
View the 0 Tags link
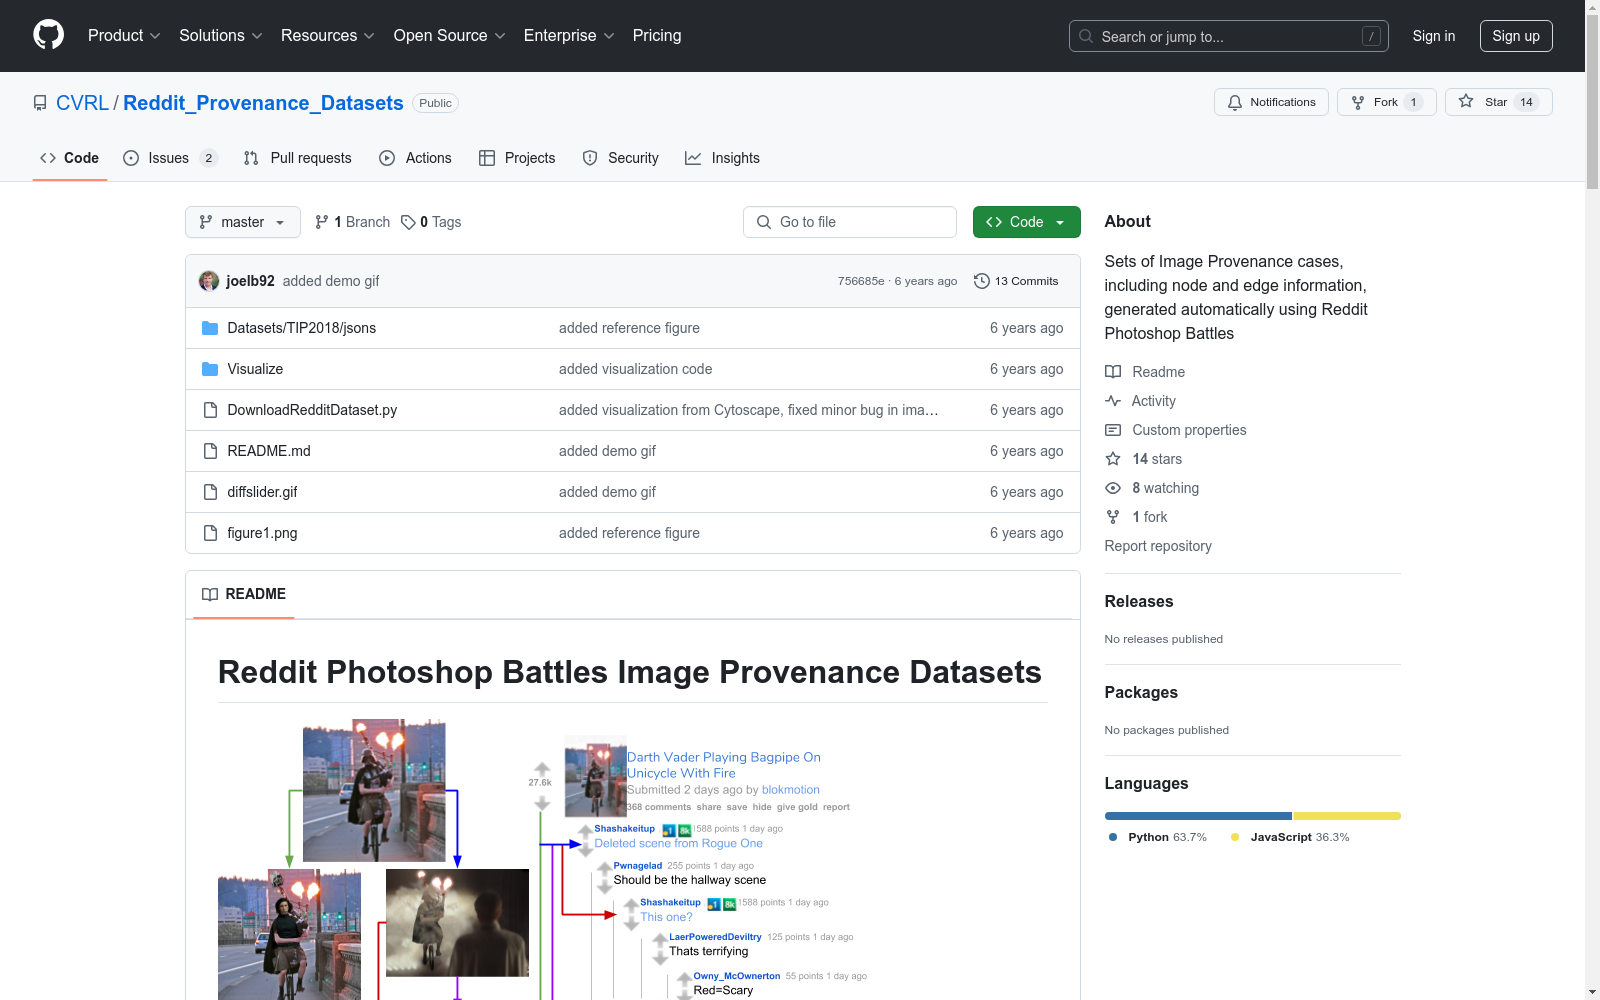431,222
